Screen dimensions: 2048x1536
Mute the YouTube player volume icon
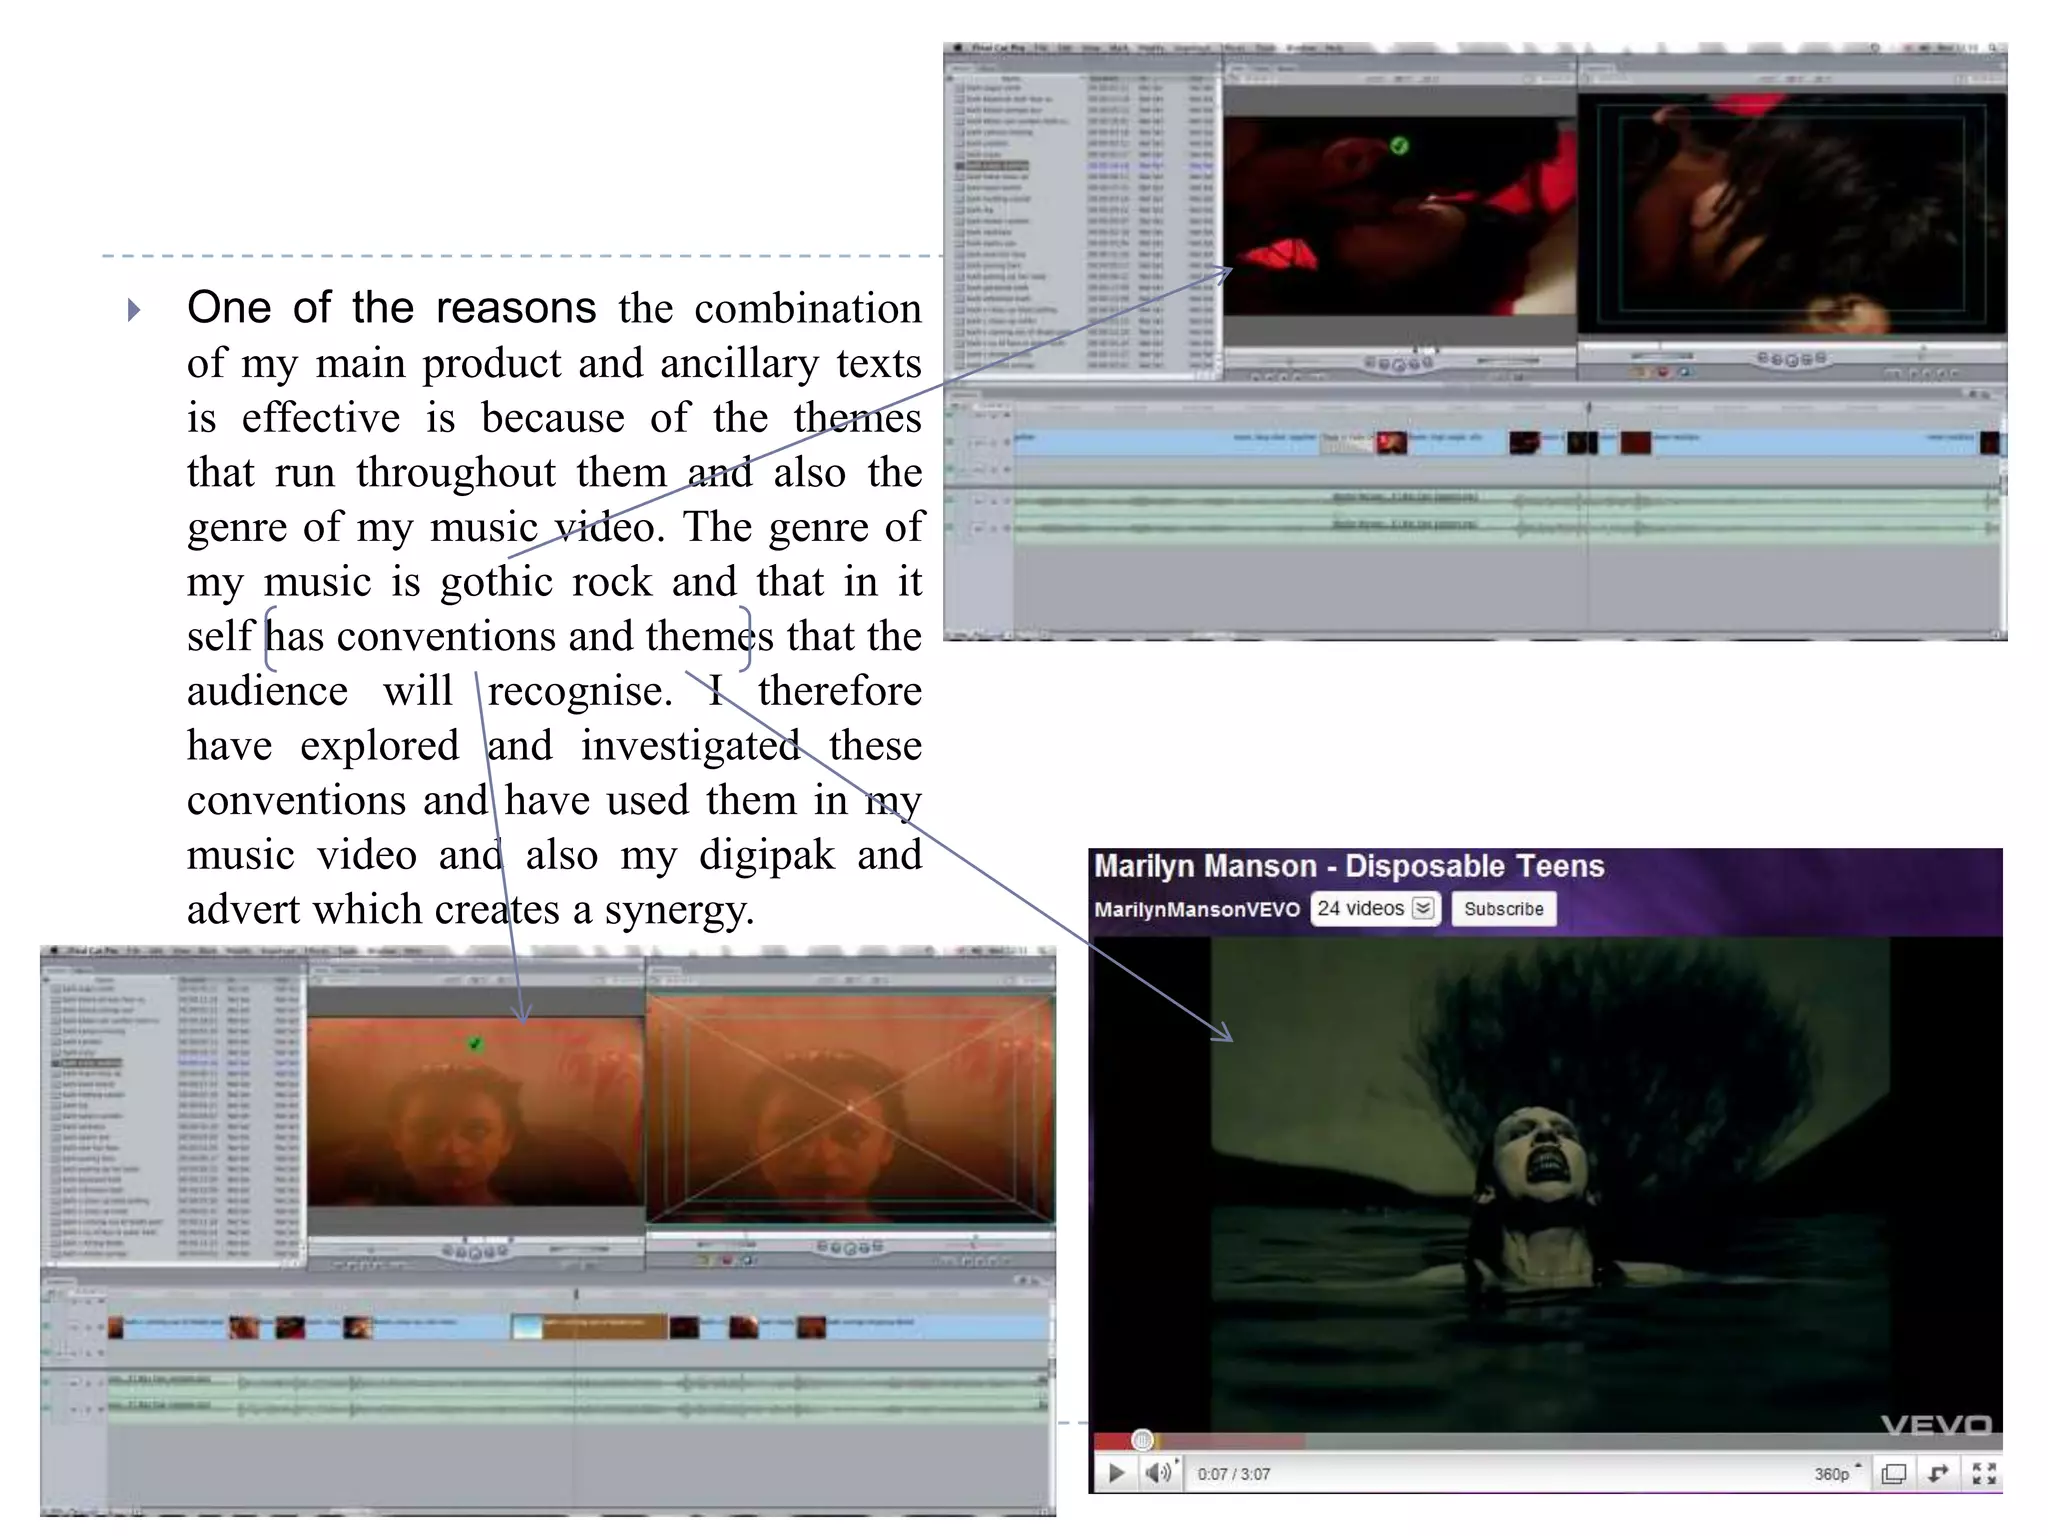[x=1158, y=1473]
